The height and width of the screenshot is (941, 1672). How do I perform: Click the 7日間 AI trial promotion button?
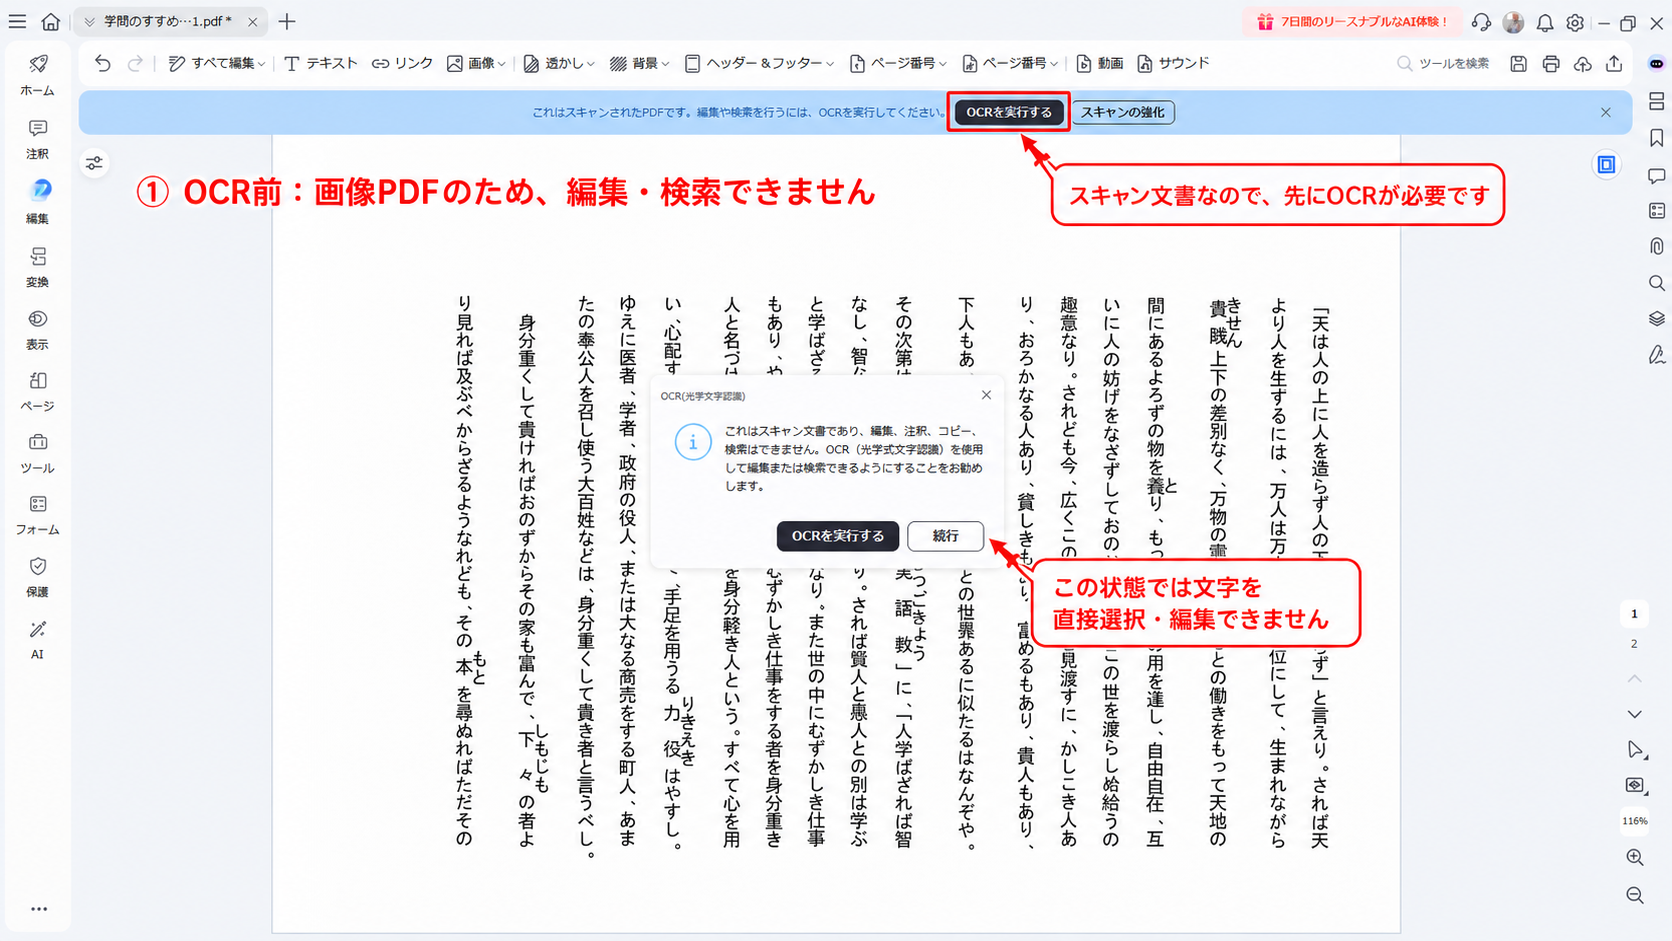click(x=1352, y=21)
